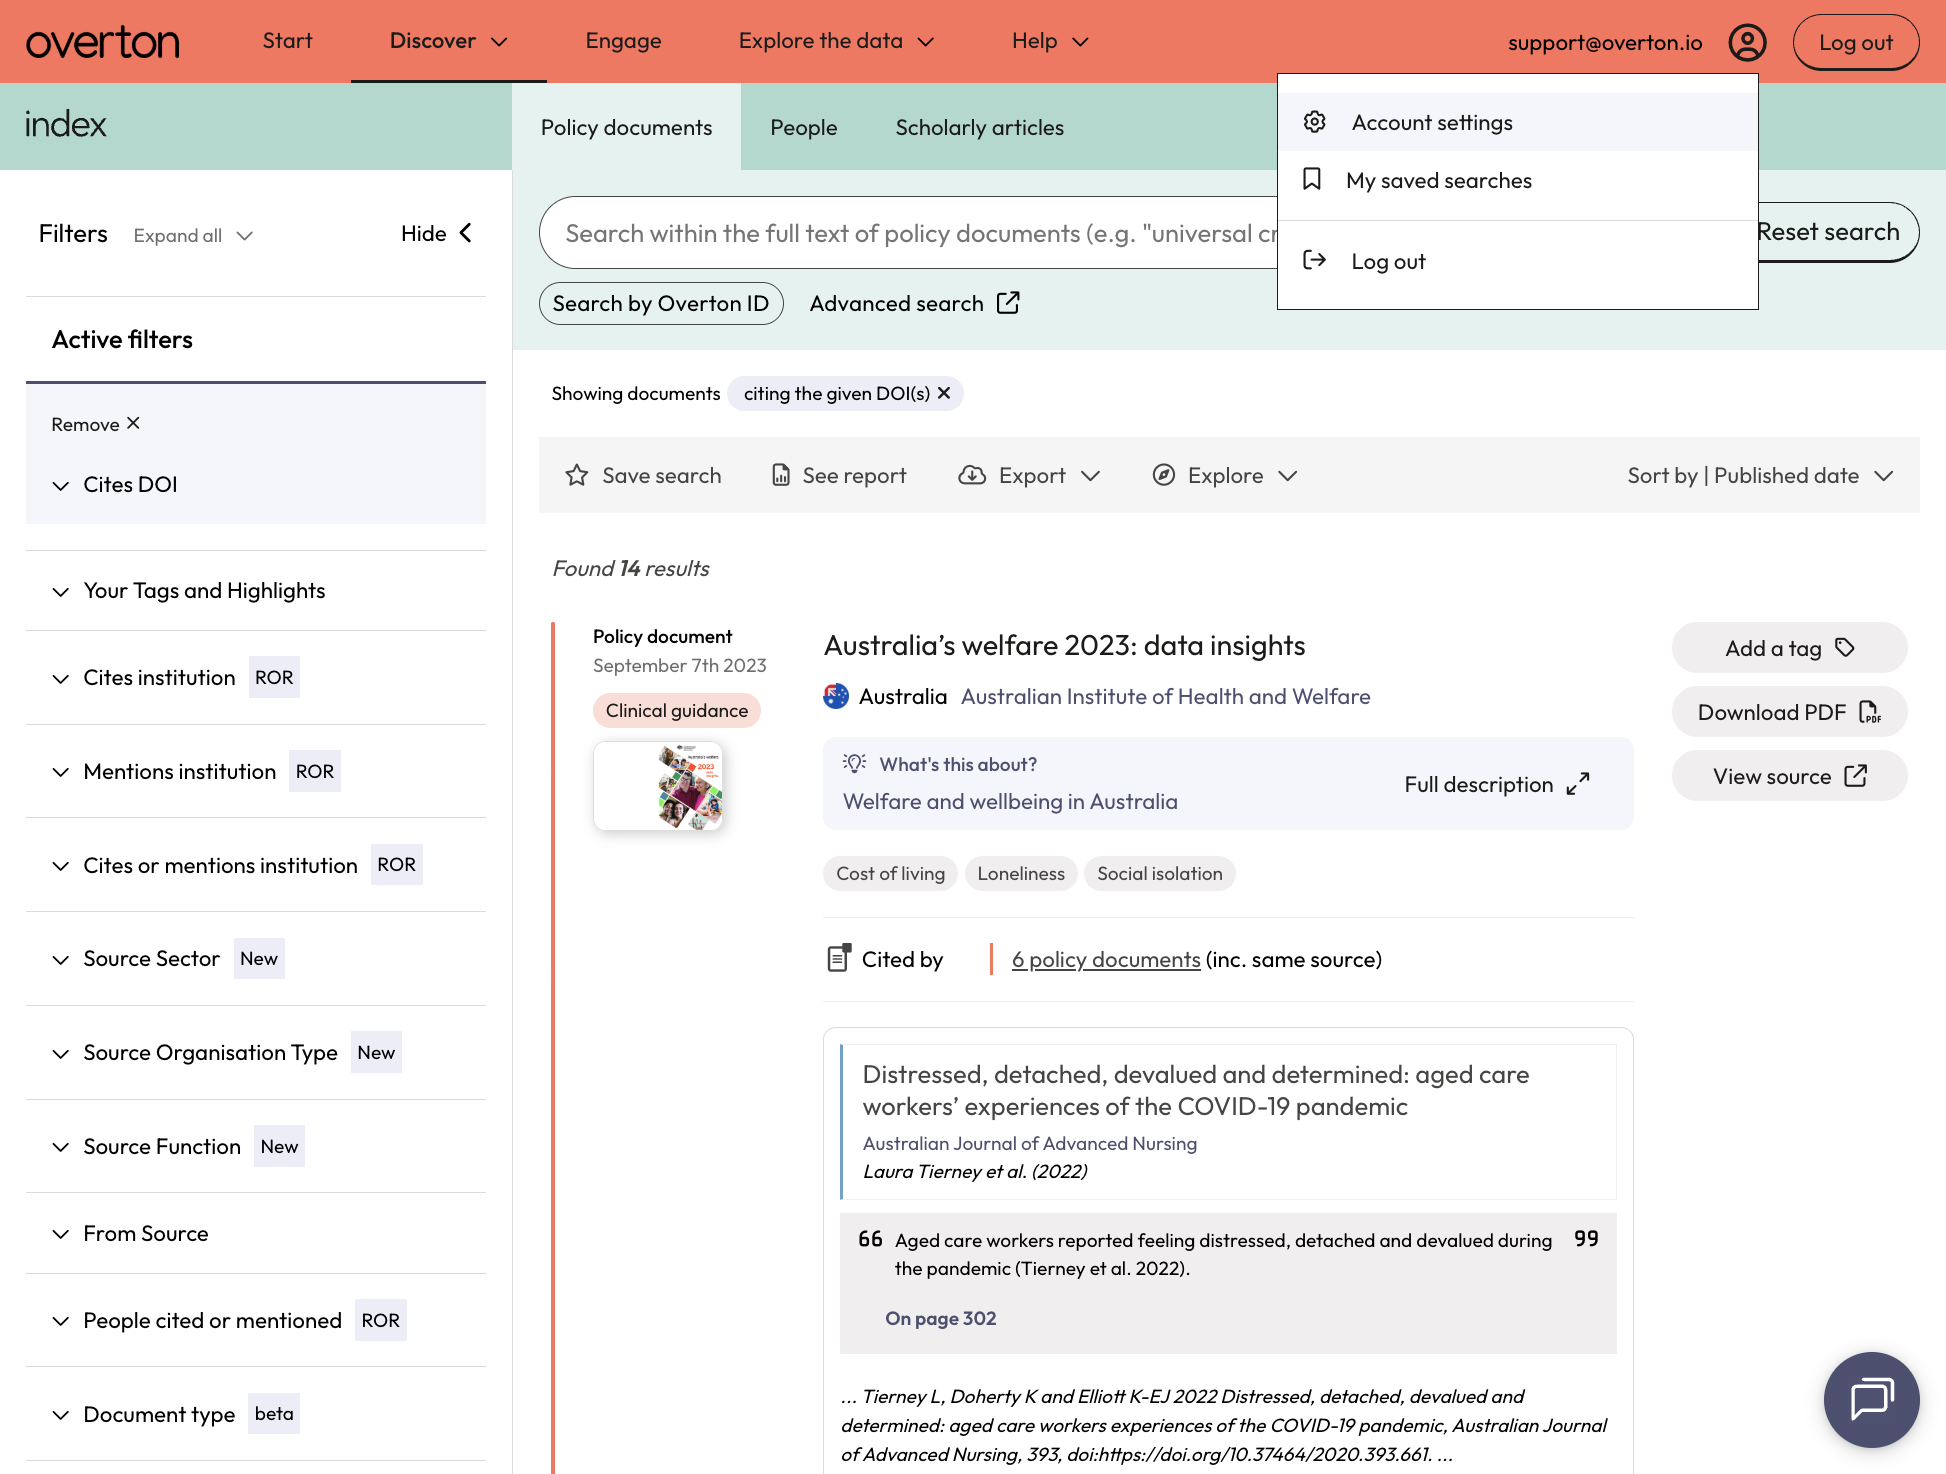Click the See report document icon
The height and width of the screenshot is (1474, 1946).
point(780,475)
